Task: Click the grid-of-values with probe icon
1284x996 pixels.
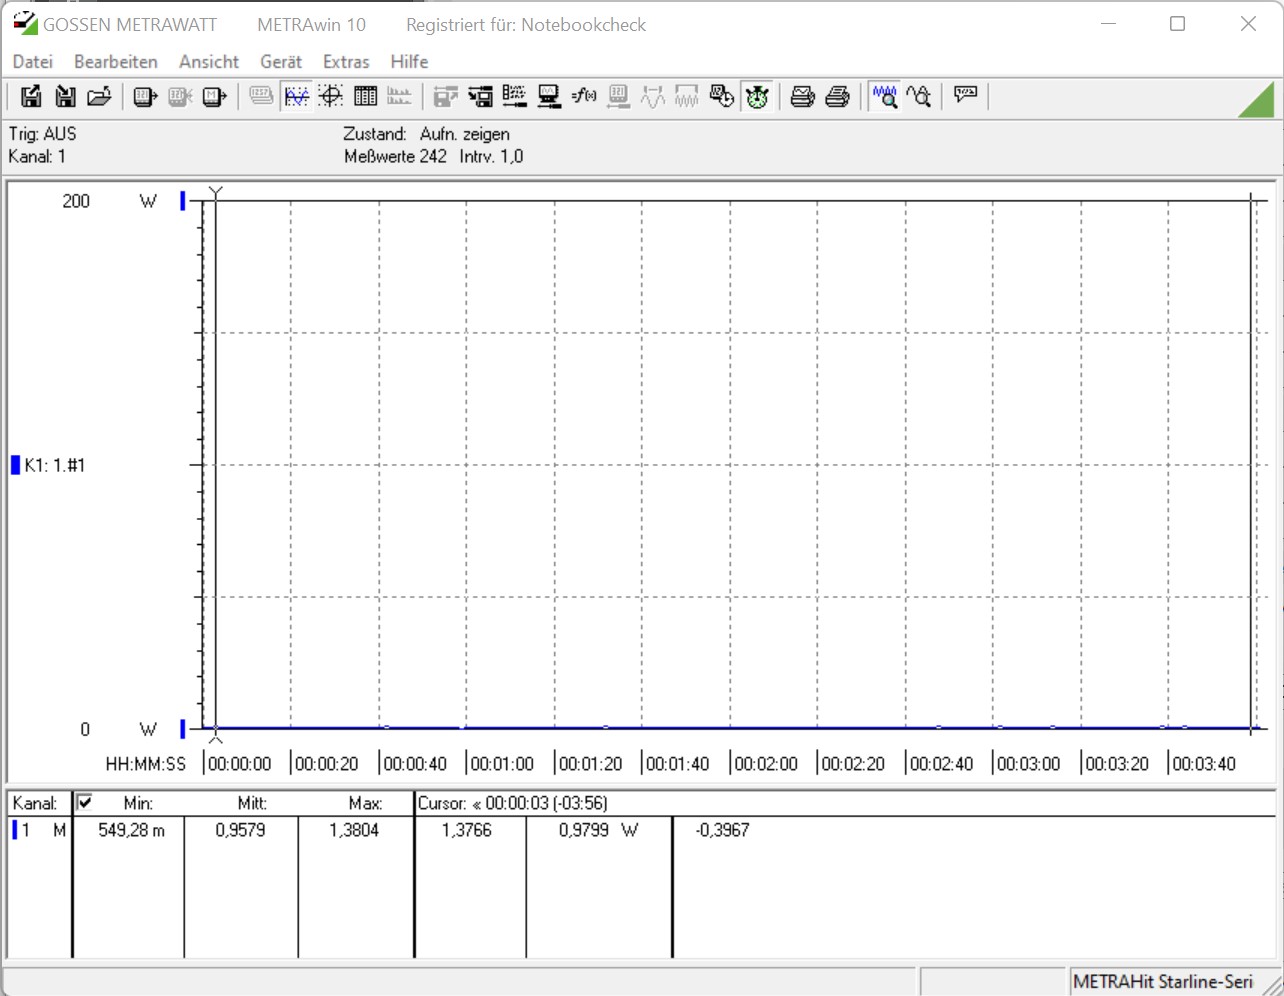Action: point(515,96)
